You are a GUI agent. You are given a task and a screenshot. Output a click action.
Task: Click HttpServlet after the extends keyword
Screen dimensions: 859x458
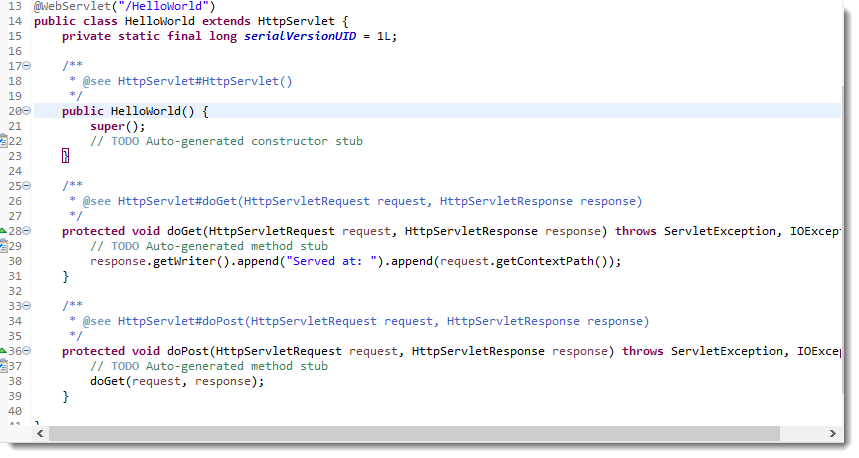[x=296, y=21]
